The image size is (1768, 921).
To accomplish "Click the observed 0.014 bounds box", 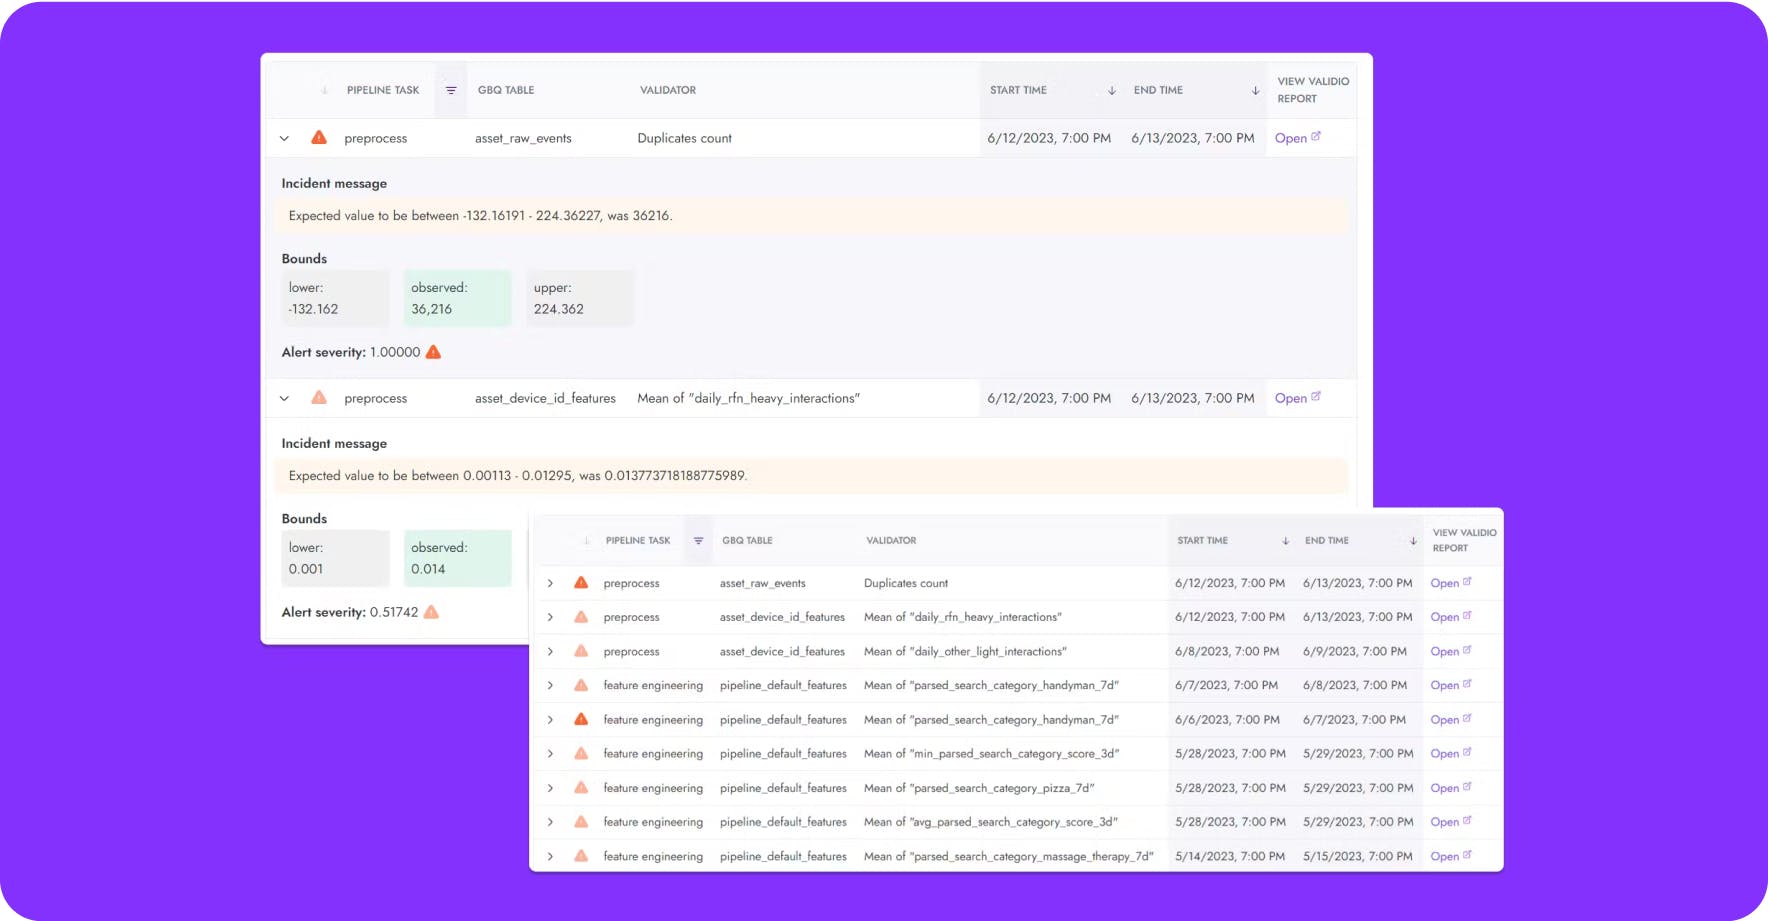I will [457, 558].
